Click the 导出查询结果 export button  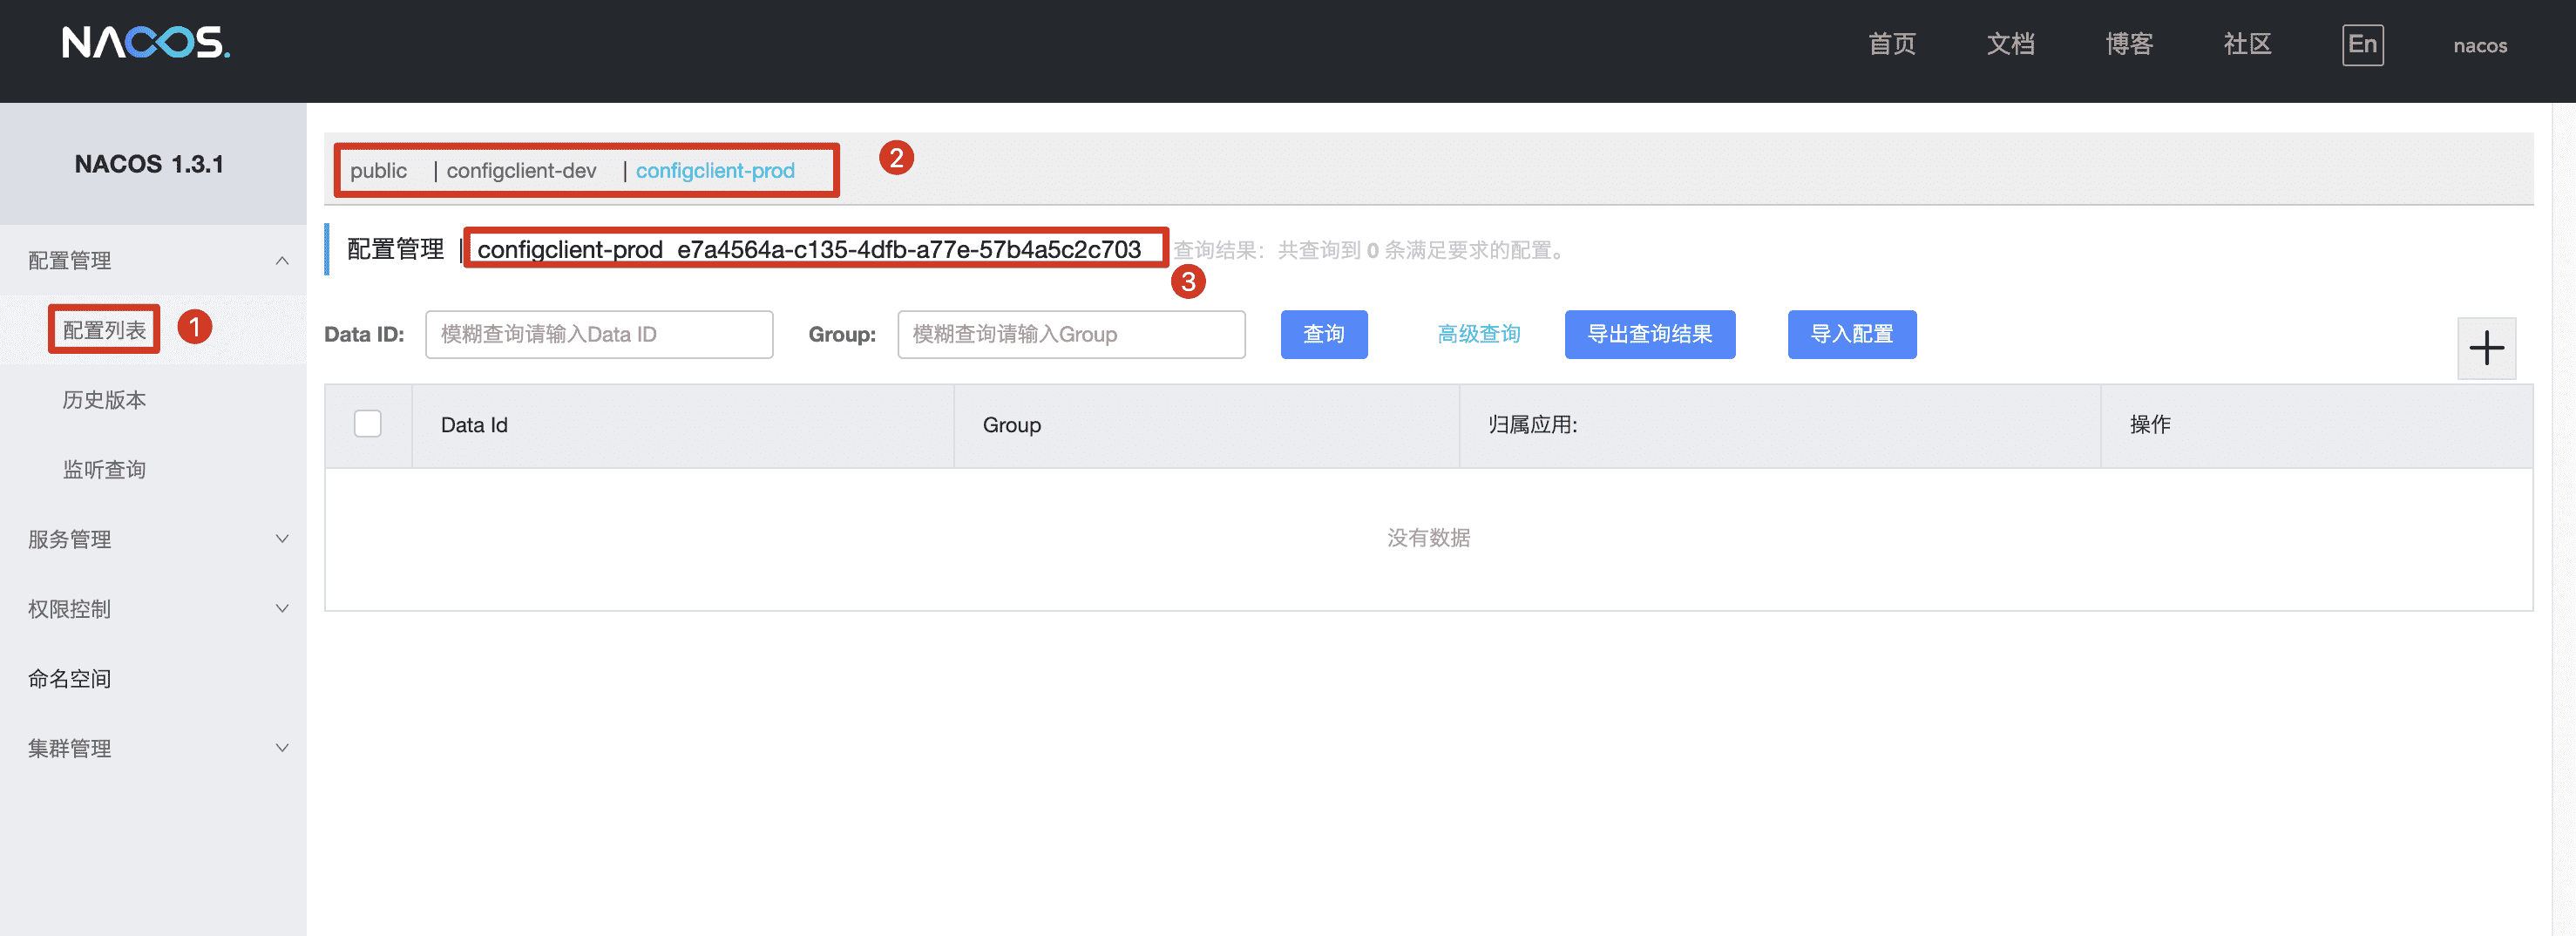click(x=1649, y=335)
